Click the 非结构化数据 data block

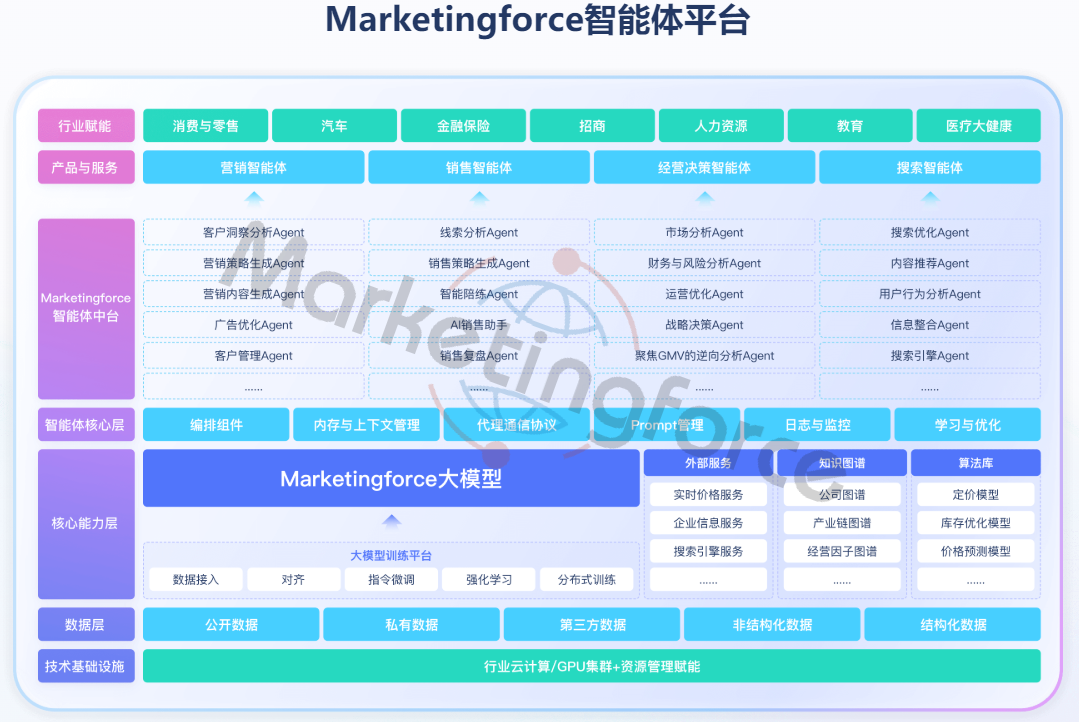(772, 624)
